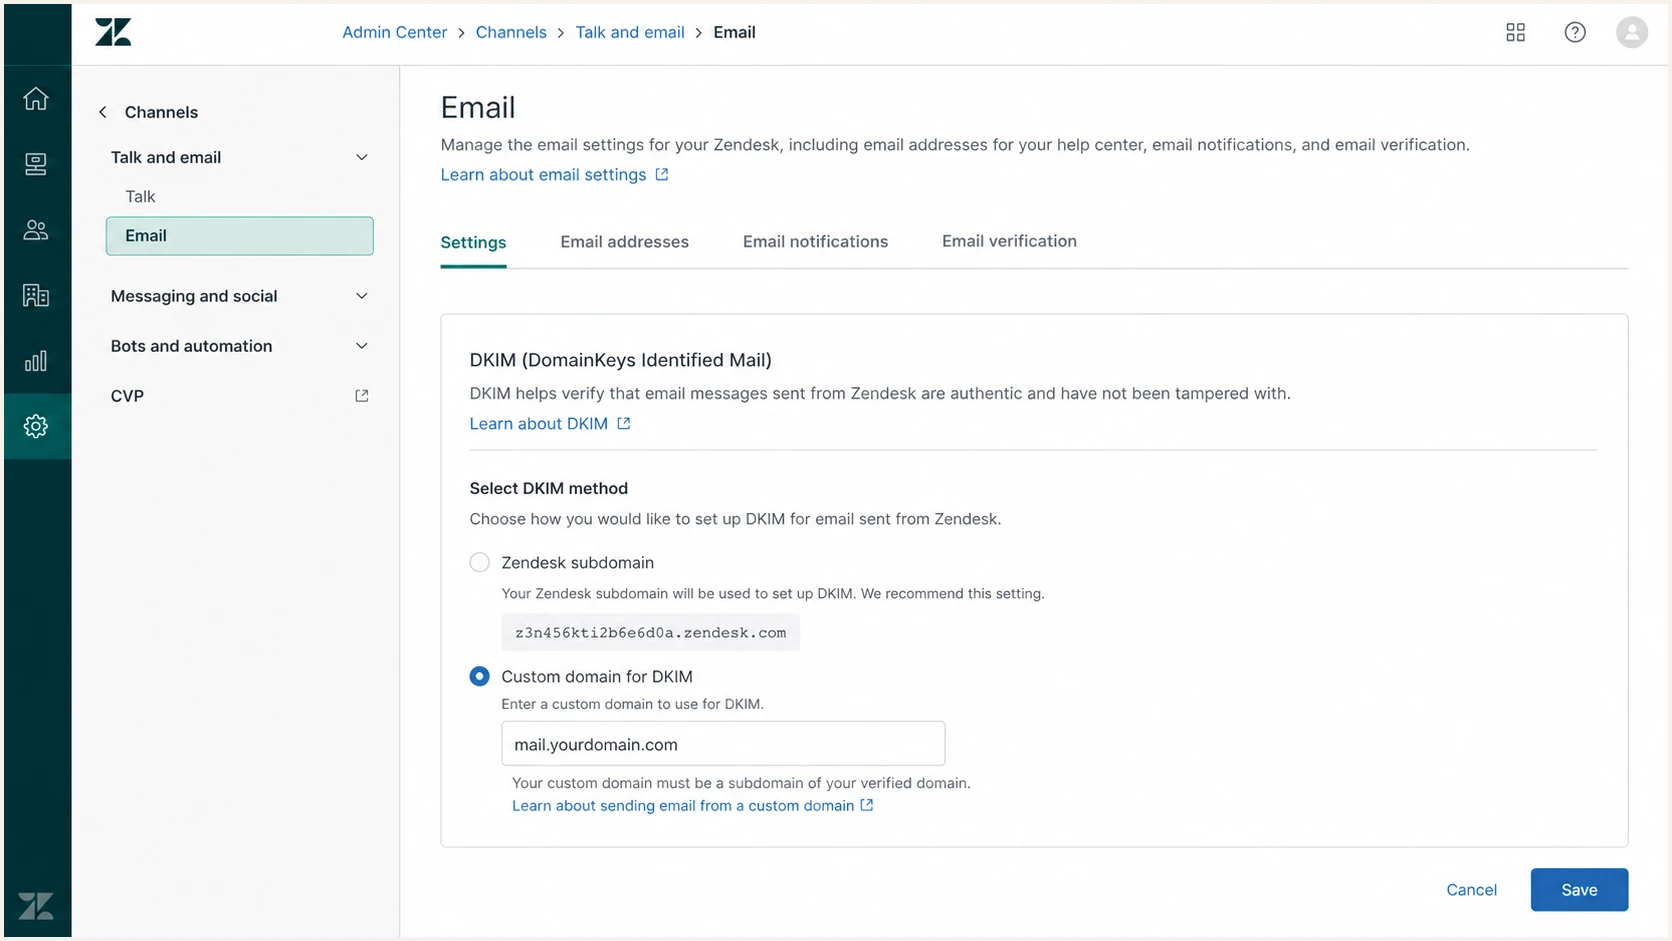Image resolution: width=1672 pixels, height=941 pixels.
Task: Select the Admin settings gear icon
Action: (x=36, y=426)
